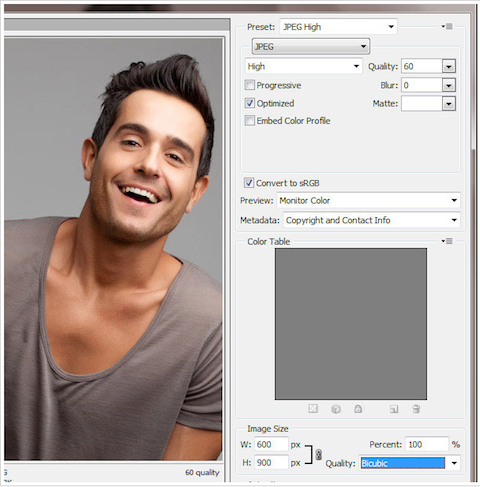Click the trash icon below Color Table
Viewport: 480px width, 487px height.
[x=416, y=409]
